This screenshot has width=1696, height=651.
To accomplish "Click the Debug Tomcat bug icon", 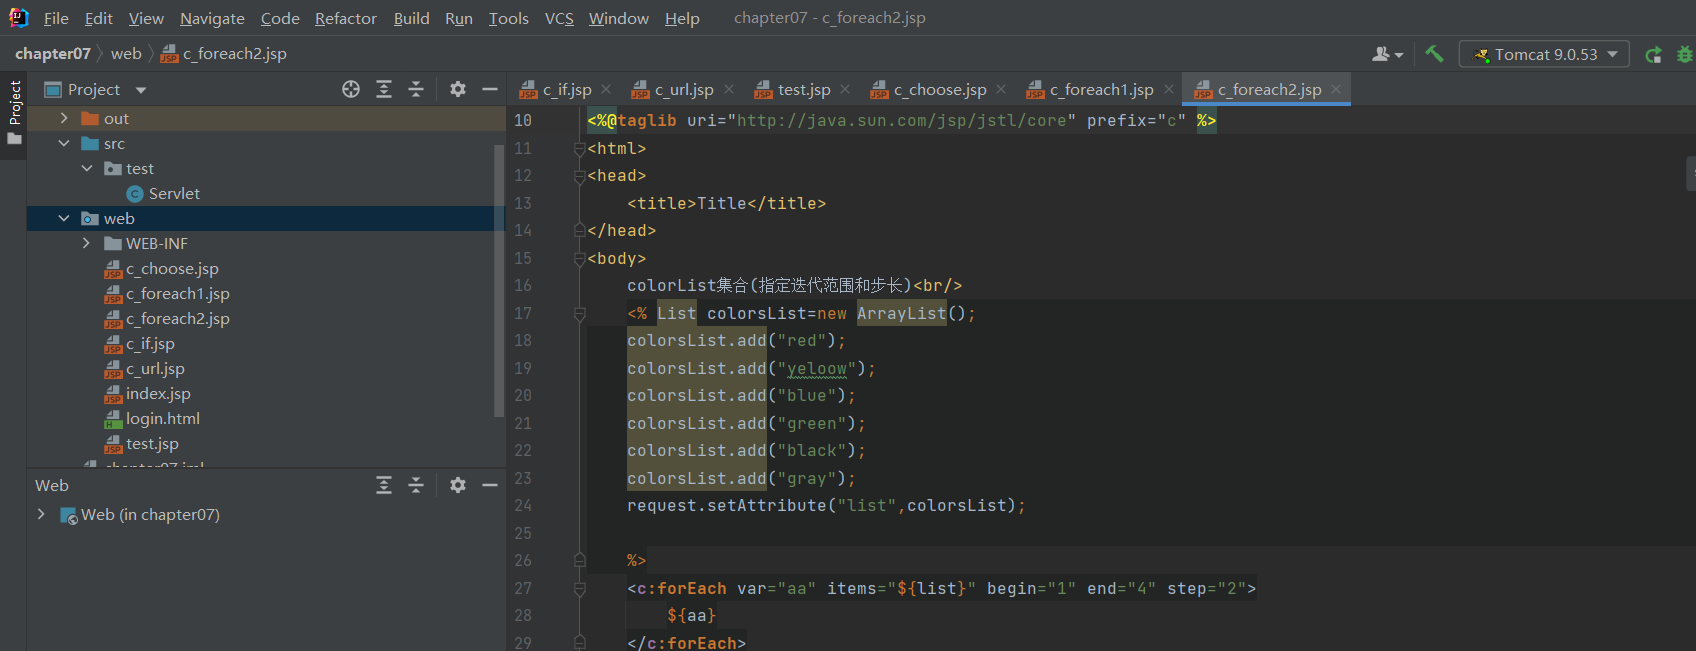I will point(1685,54).
